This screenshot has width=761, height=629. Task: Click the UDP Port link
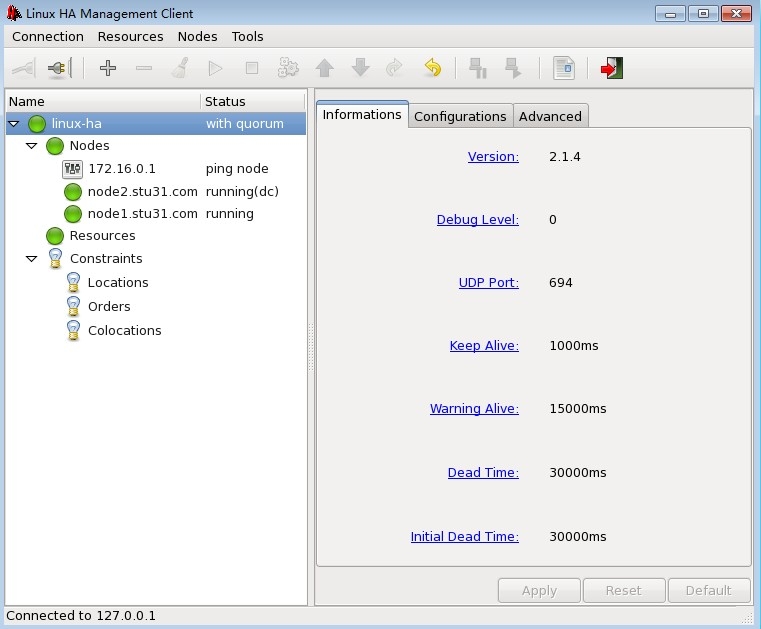tap(489, 282)
